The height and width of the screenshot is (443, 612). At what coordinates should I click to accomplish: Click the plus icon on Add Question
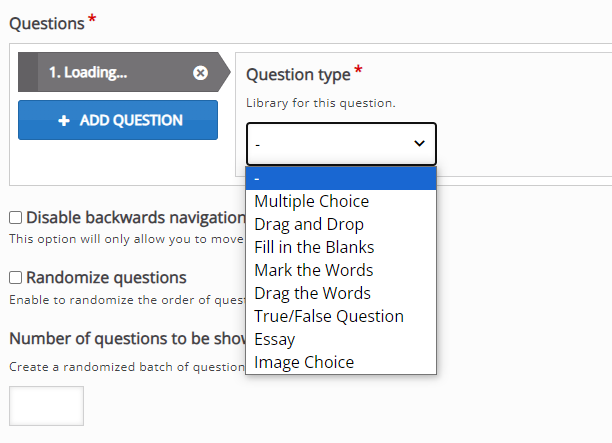coord(64,121)
